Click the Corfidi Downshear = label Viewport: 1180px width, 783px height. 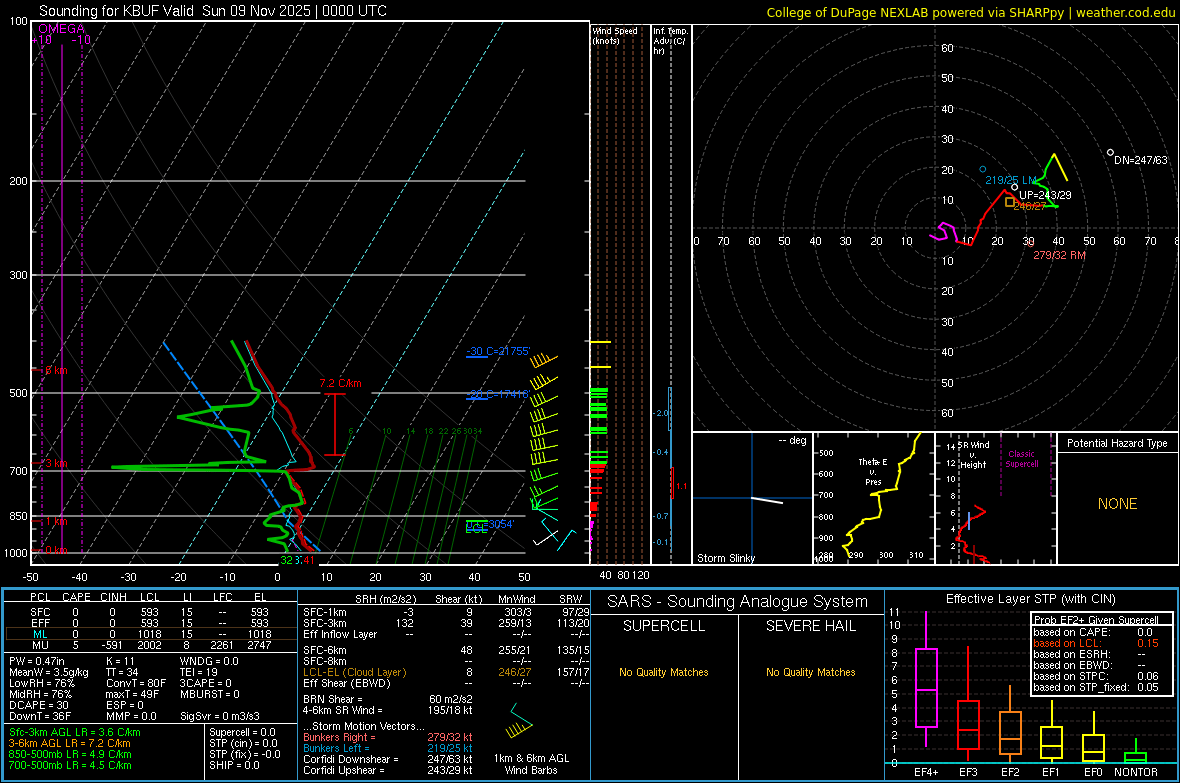[x=351, y=759]
